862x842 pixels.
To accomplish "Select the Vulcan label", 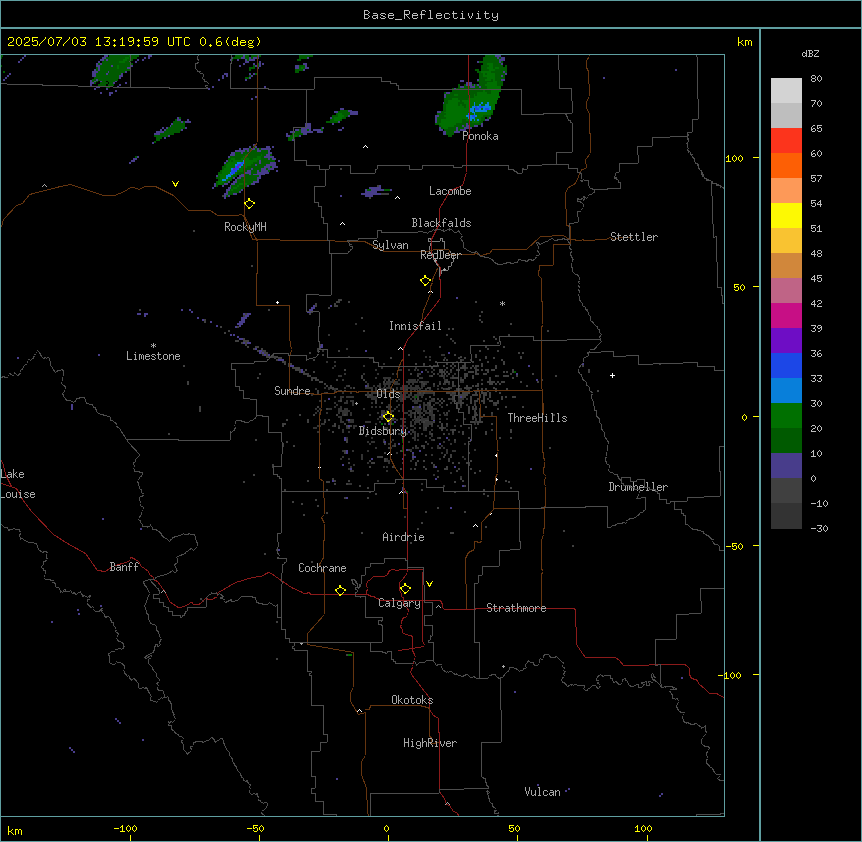I will pos(542,792).
